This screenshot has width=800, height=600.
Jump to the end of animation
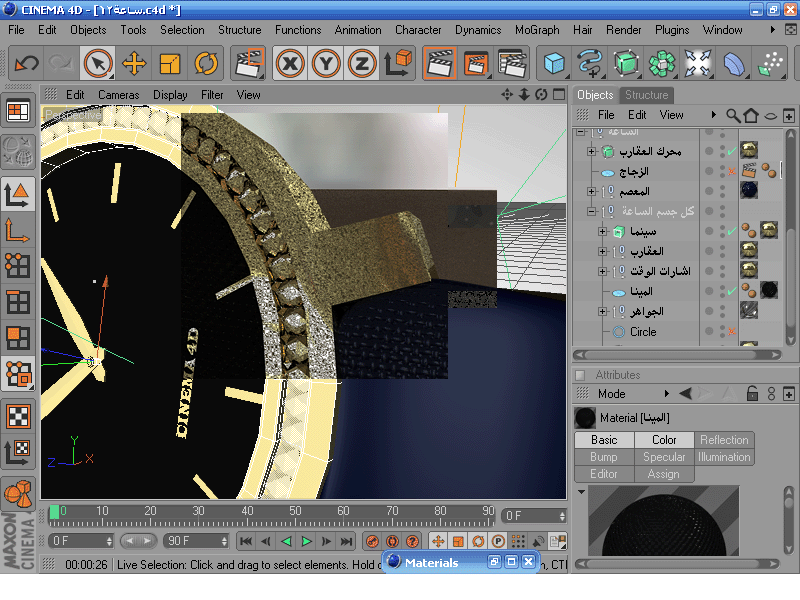[x=346, y=541]
